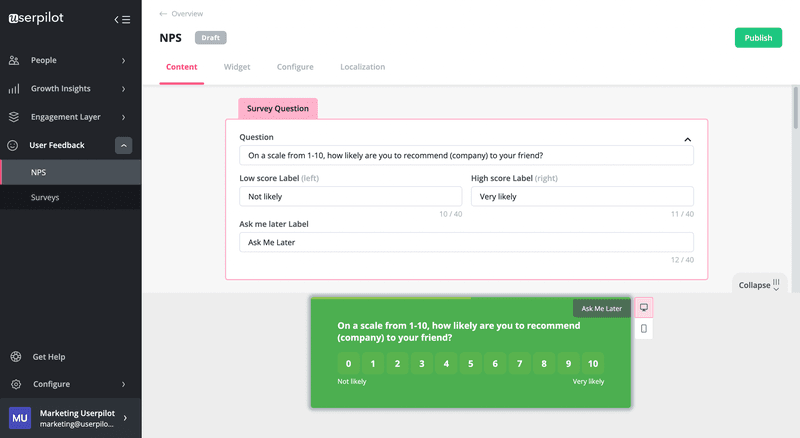This screenshot has height=438, width=800.
Task: Expand the Growth Insights chevron
Action: pyautogui.click(x=123, y=89)
